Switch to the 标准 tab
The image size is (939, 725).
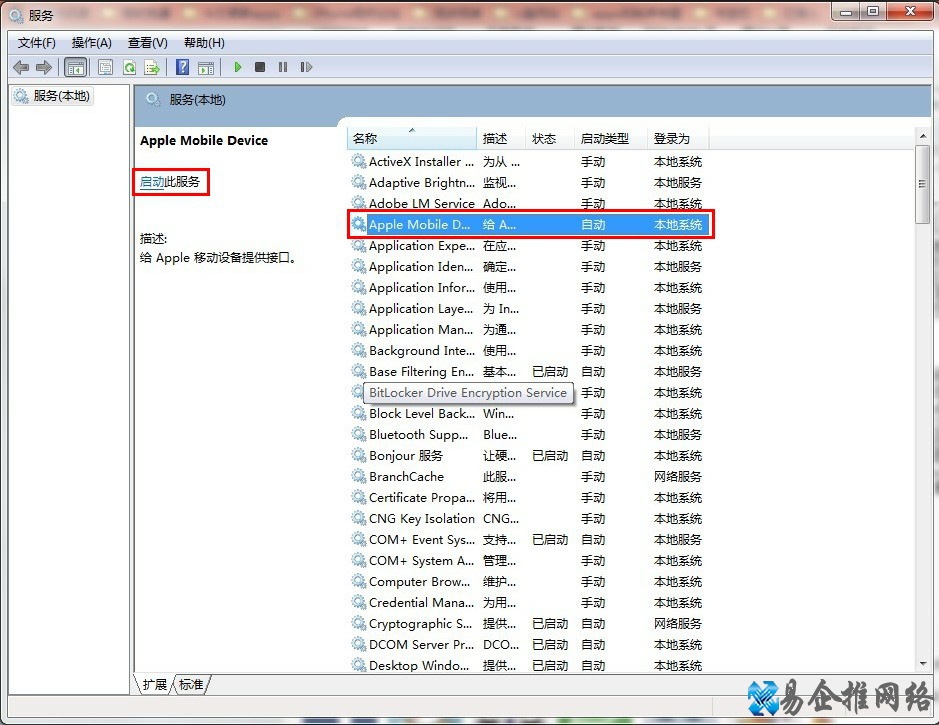[x=191, y=685]
